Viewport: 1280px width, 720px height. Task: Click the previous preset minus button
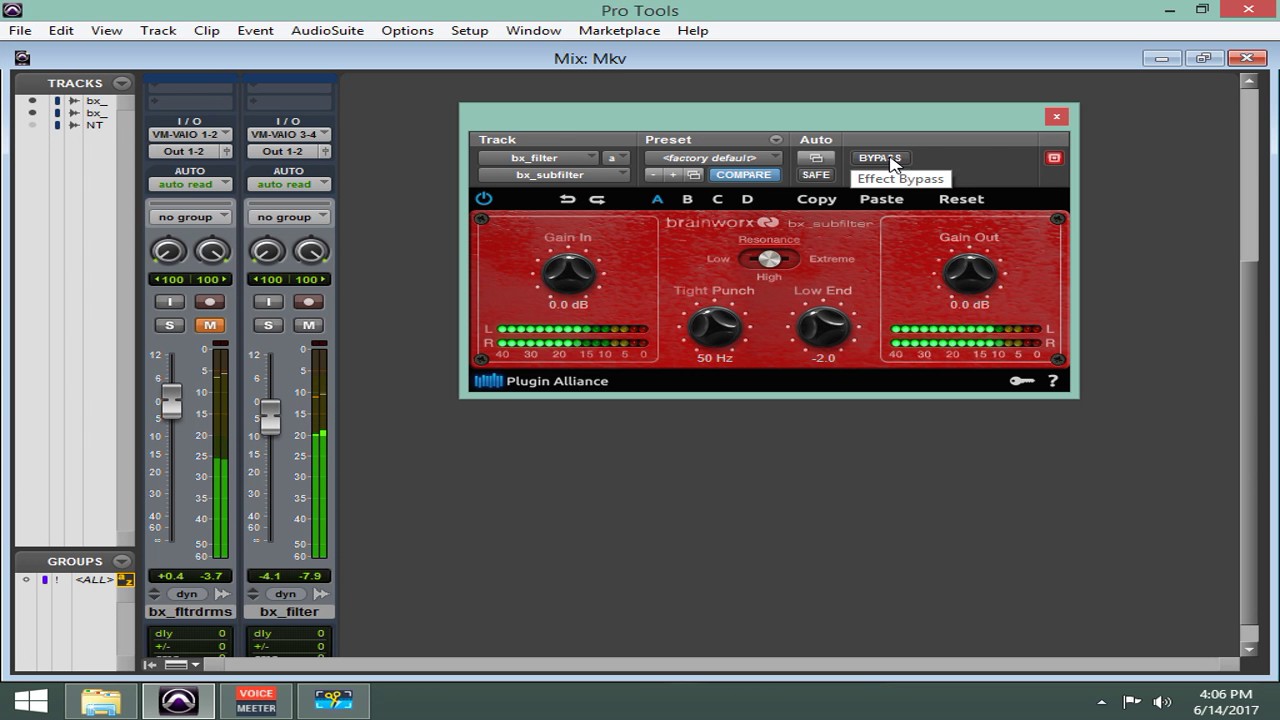(x=653, y=175)
